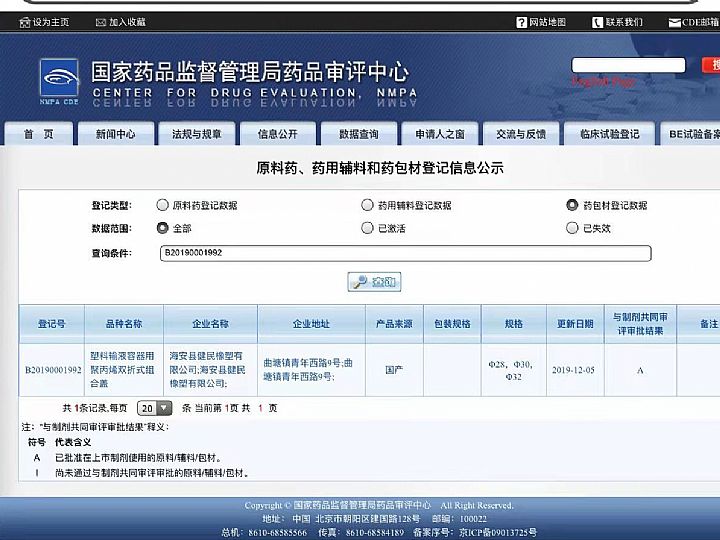Viewport: 720px width, 540px height.
Task: Click the top-right site search box
Action: pos(628,65)
